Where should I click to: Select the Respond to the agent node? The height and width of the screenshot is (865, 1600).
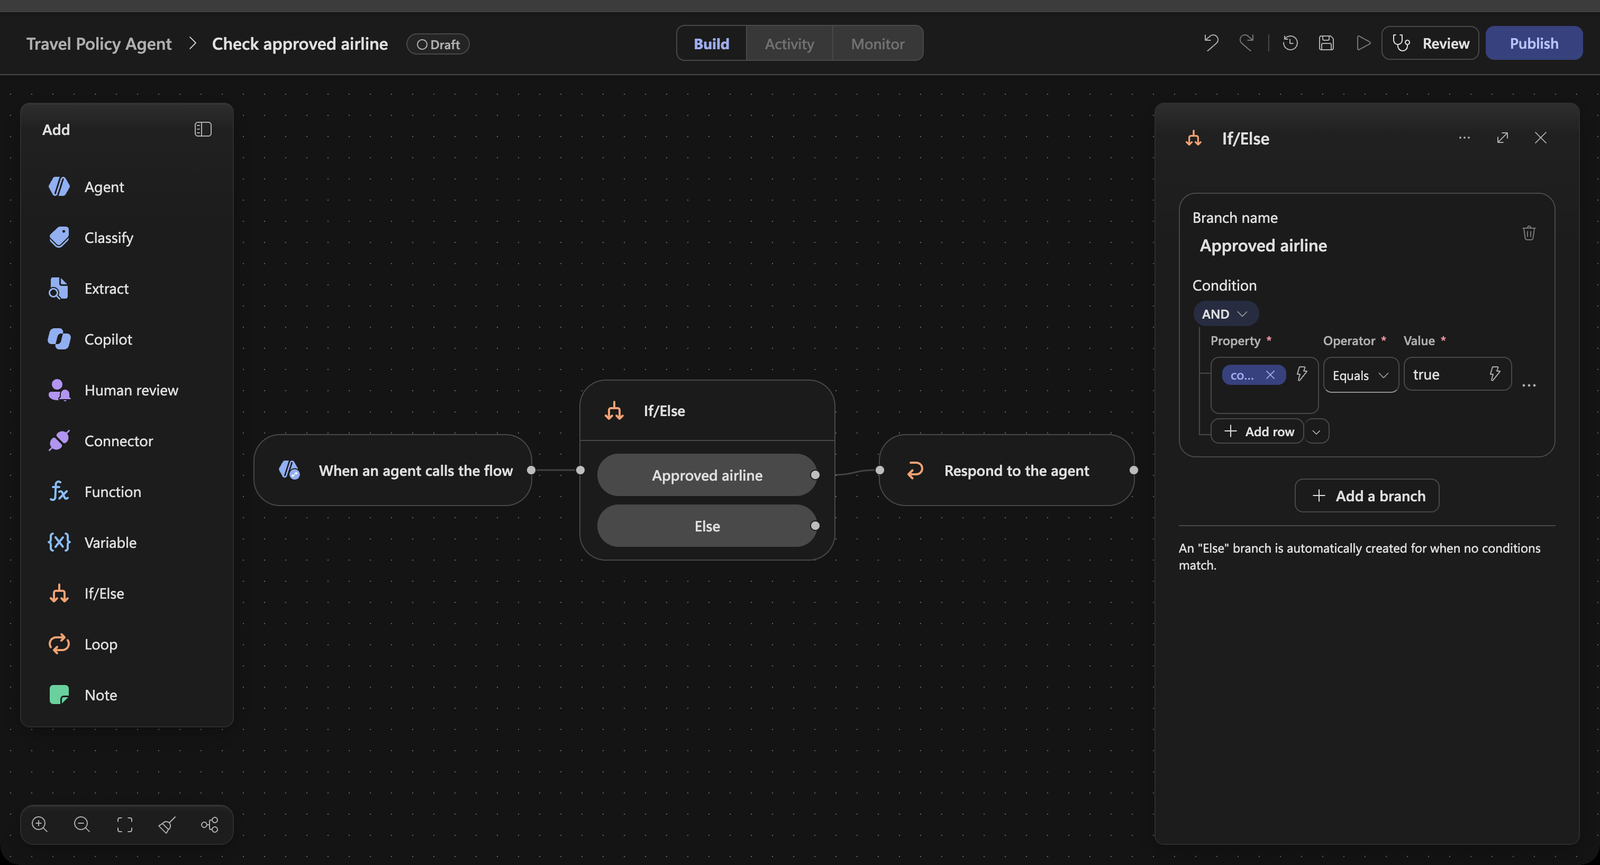1007,470
